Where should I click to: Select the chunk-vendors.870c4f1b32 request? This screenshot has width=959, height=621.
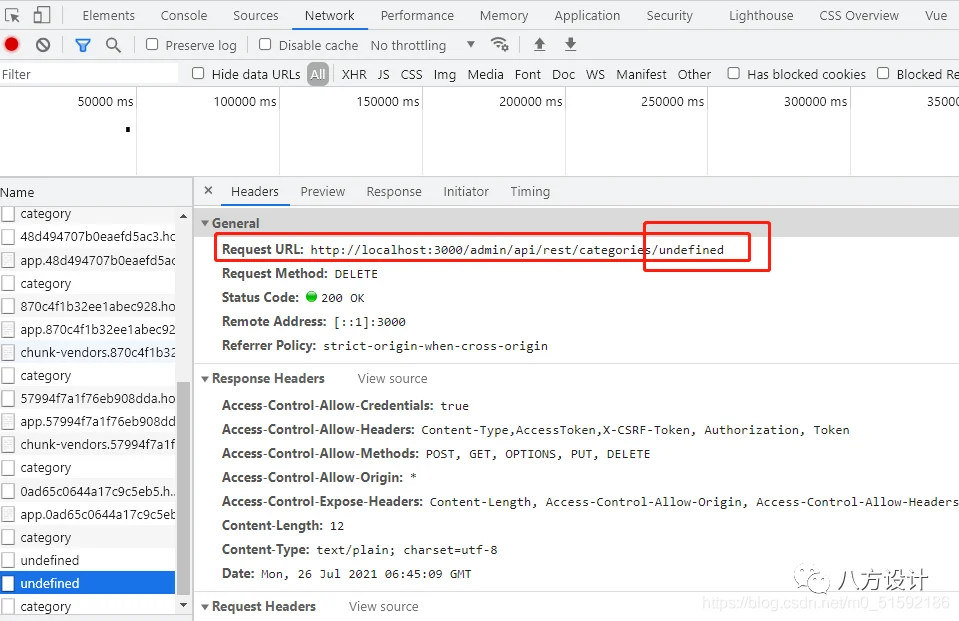(x=88, y=352)
